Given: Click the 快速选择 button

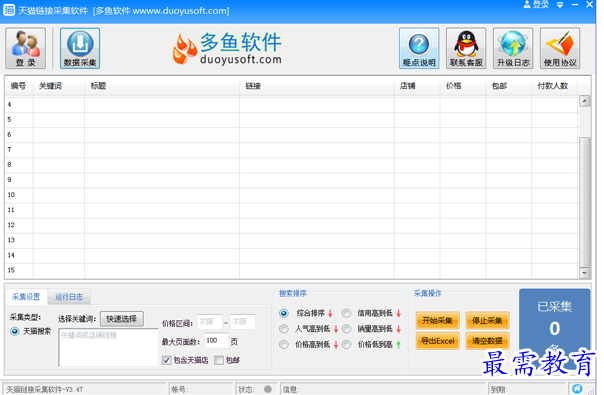Looking at the screenshot, I should [x=122, y=319].
